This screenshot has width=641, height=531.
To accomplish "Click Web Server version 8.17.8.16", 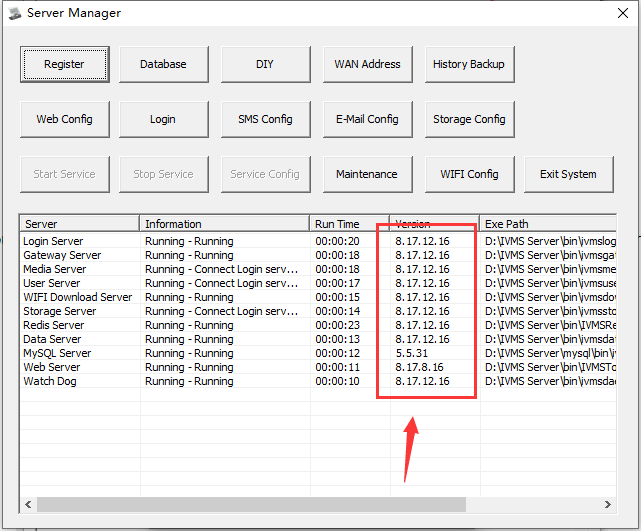I will [x=419, y=367].
